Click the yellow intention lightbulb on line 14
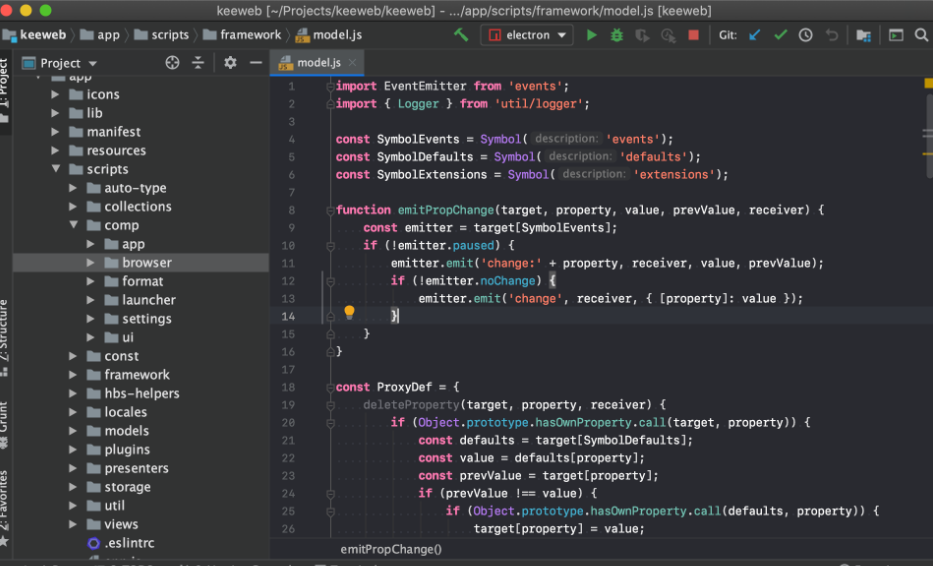933x566 pixels. click(349, 312)
